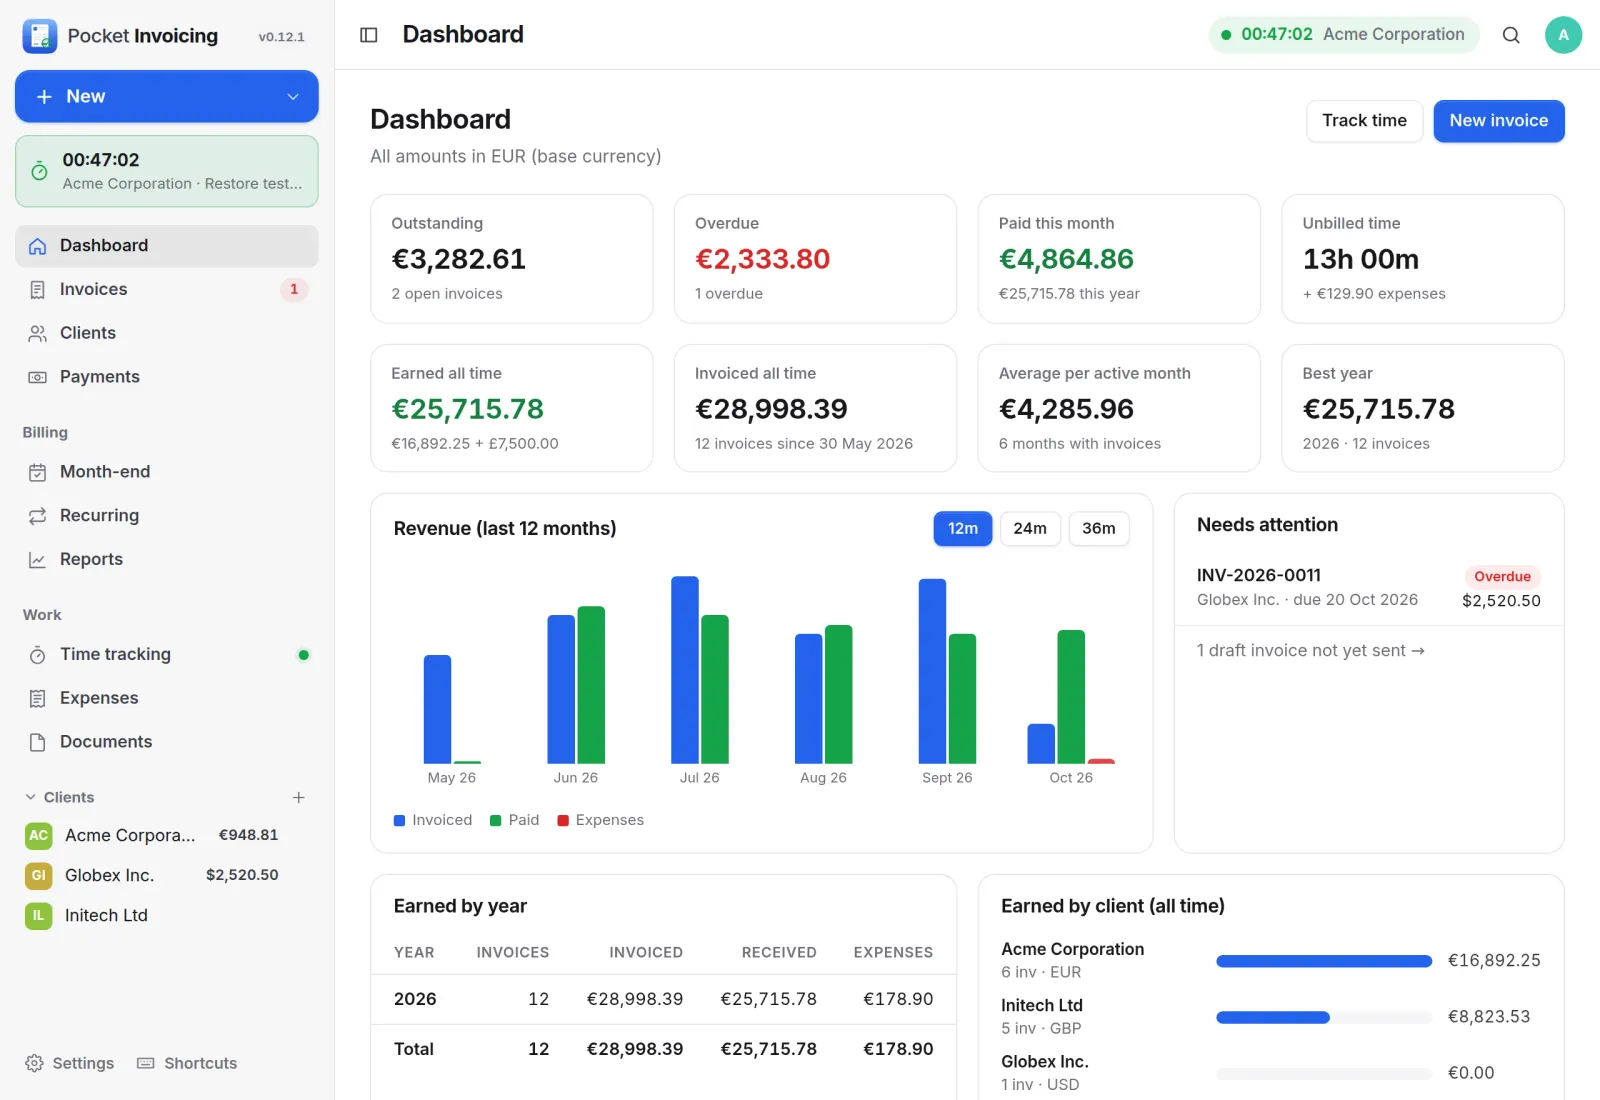Click the Invoices document icon
Viewport: 1600px width, 1100px height.
(x=38, y=290)
